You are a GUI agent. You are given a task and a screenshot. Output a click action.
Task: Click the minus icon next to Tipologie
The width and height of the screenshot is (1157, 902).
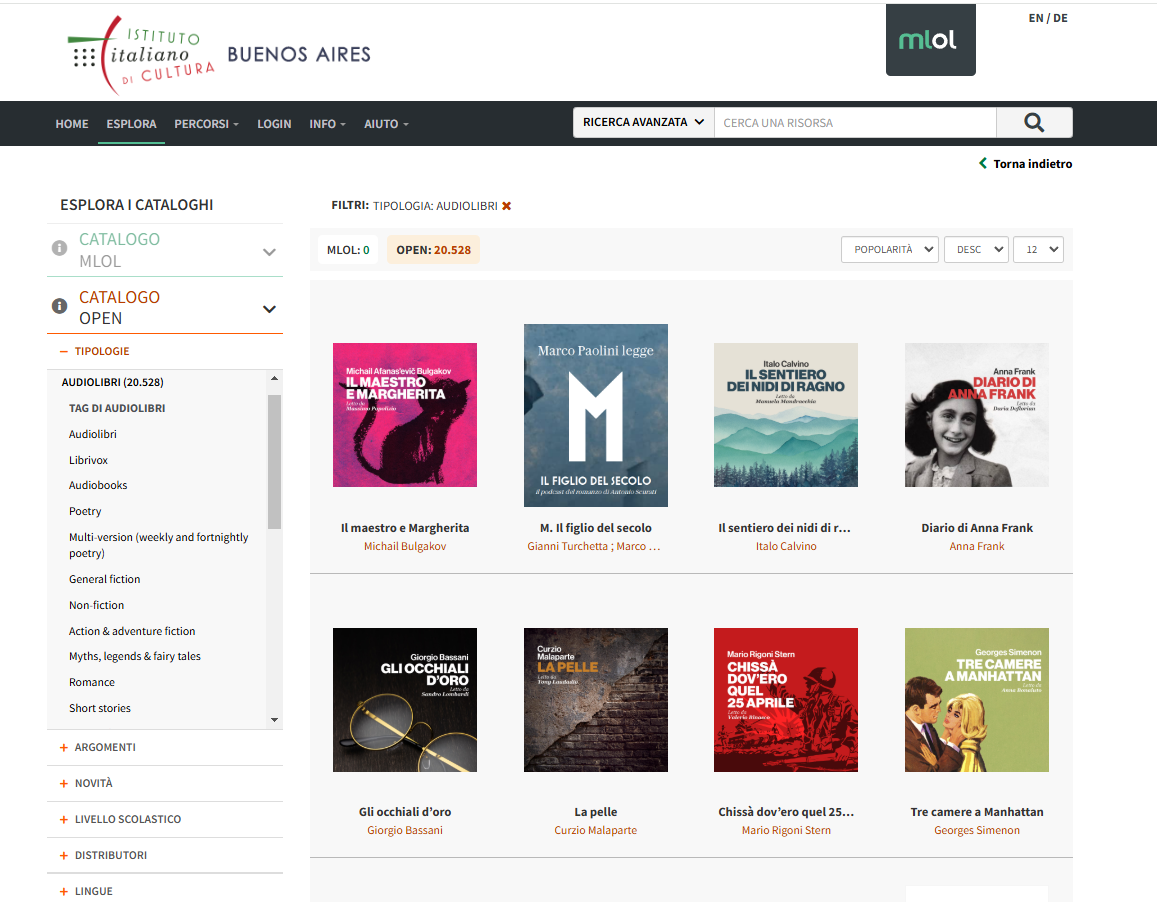(x=63, y=351)
